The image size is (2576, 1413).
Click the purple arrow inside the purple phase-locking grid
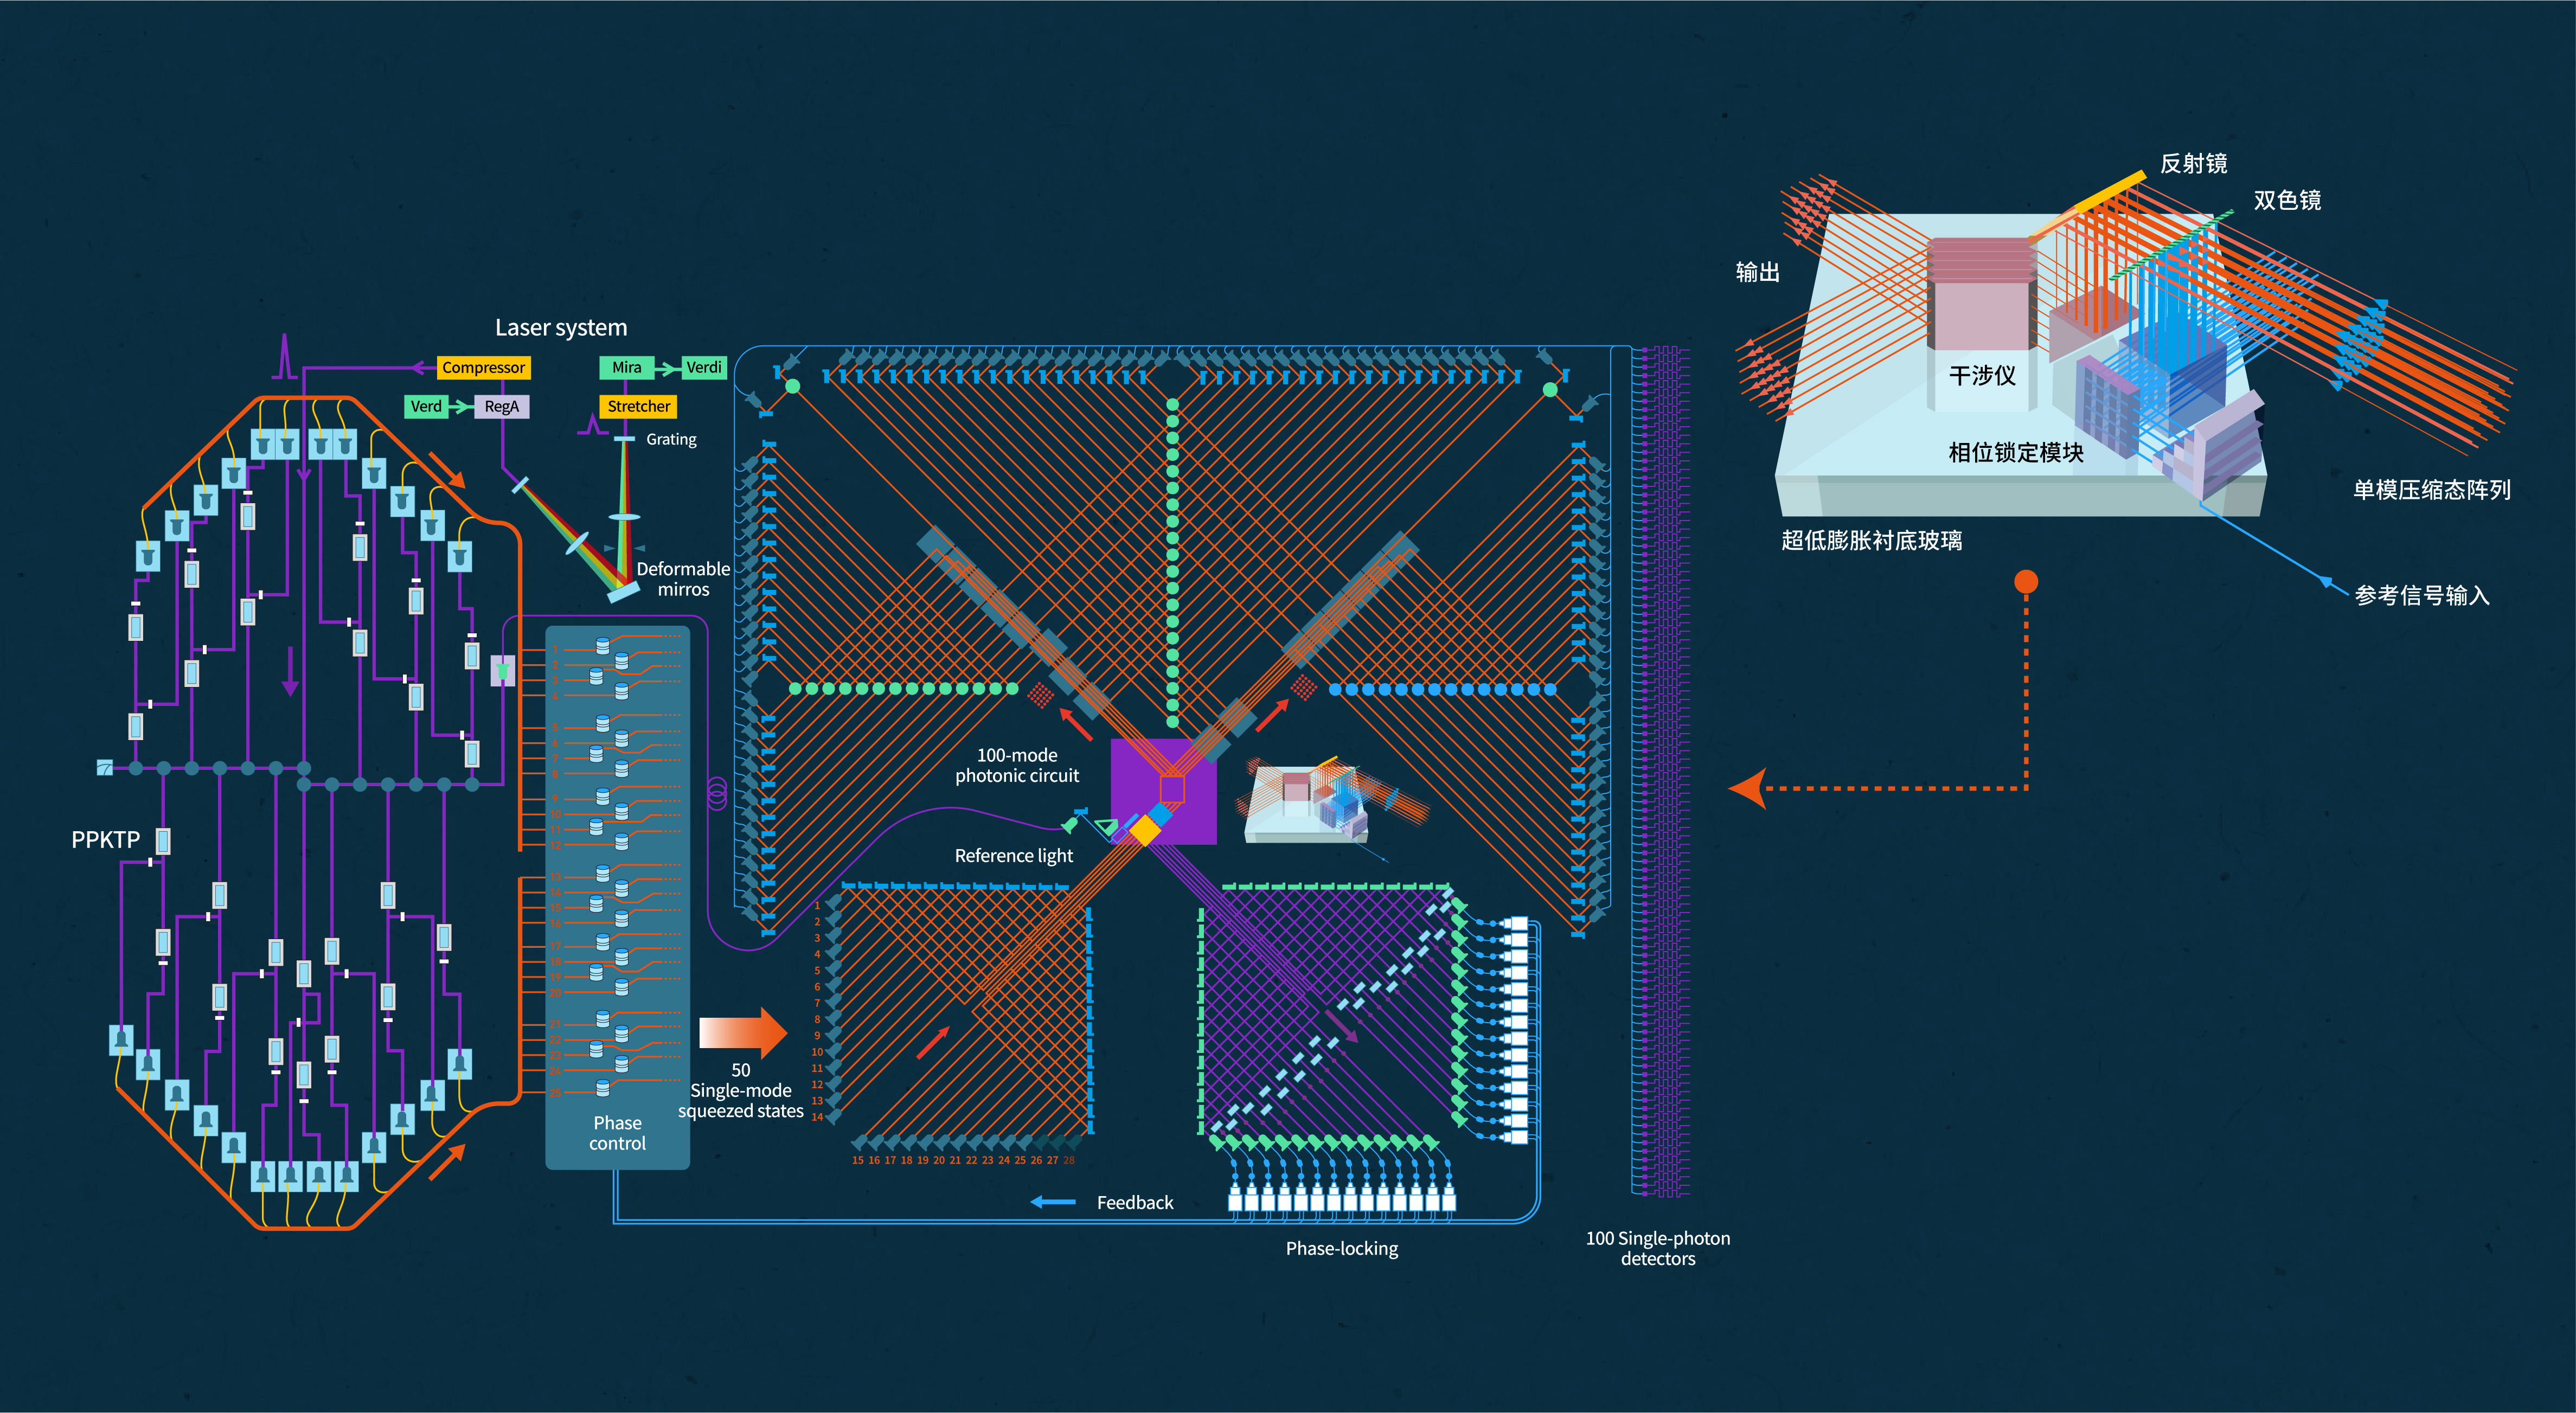click(1342, 1028)
